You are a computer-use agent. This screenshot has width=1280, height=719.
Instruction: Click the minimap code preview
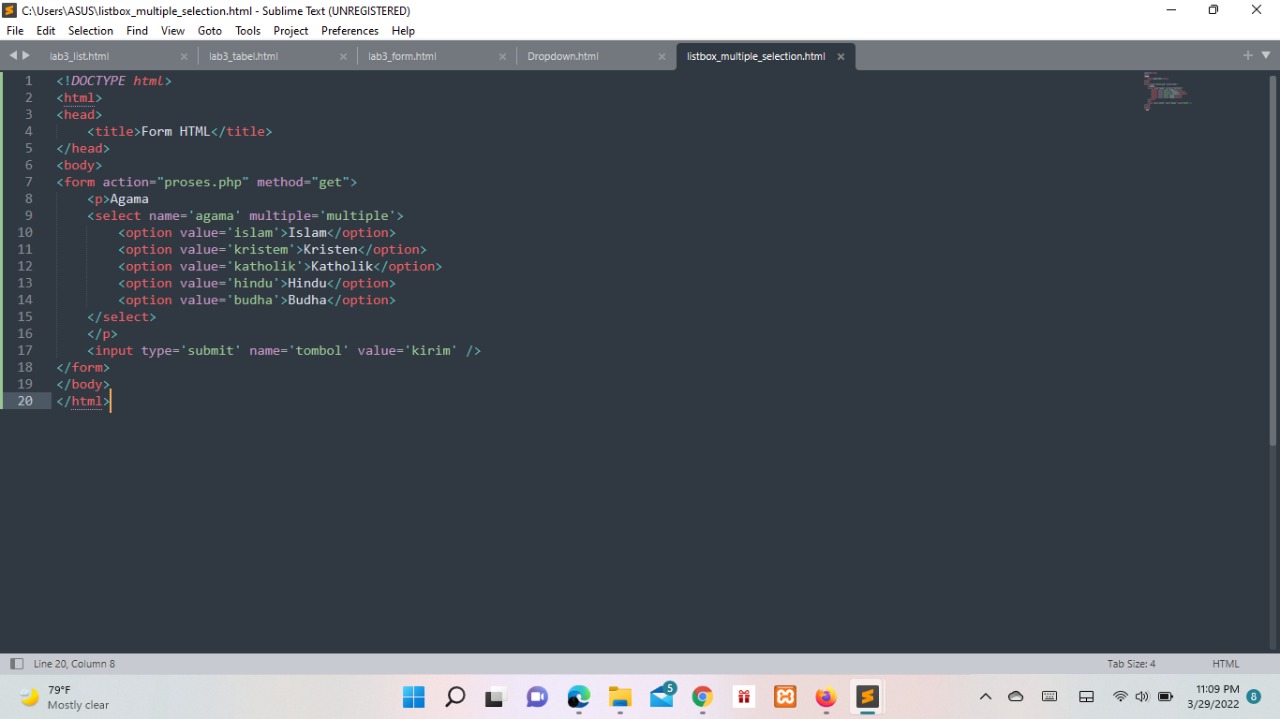click(x=1167, y=90)
